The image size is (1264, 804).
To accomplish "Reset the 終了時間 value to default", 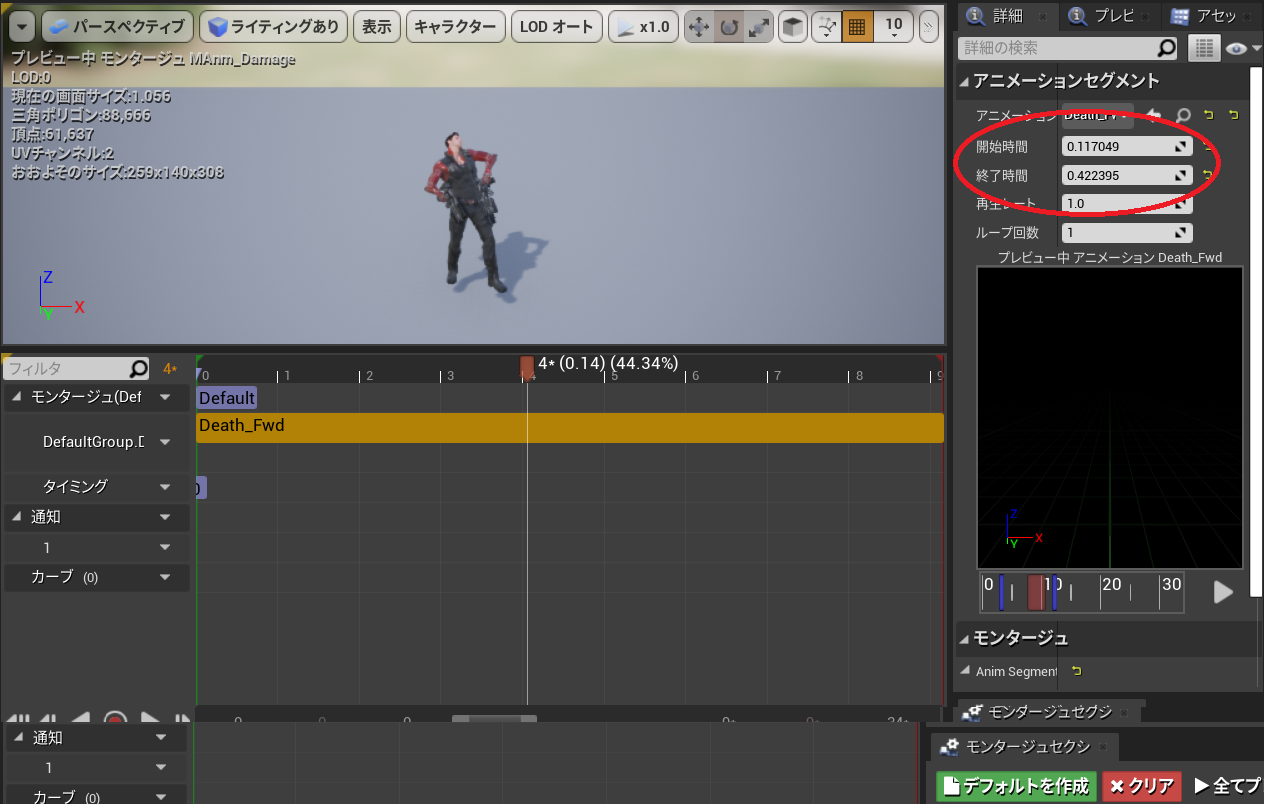I will coord(1208,175).
